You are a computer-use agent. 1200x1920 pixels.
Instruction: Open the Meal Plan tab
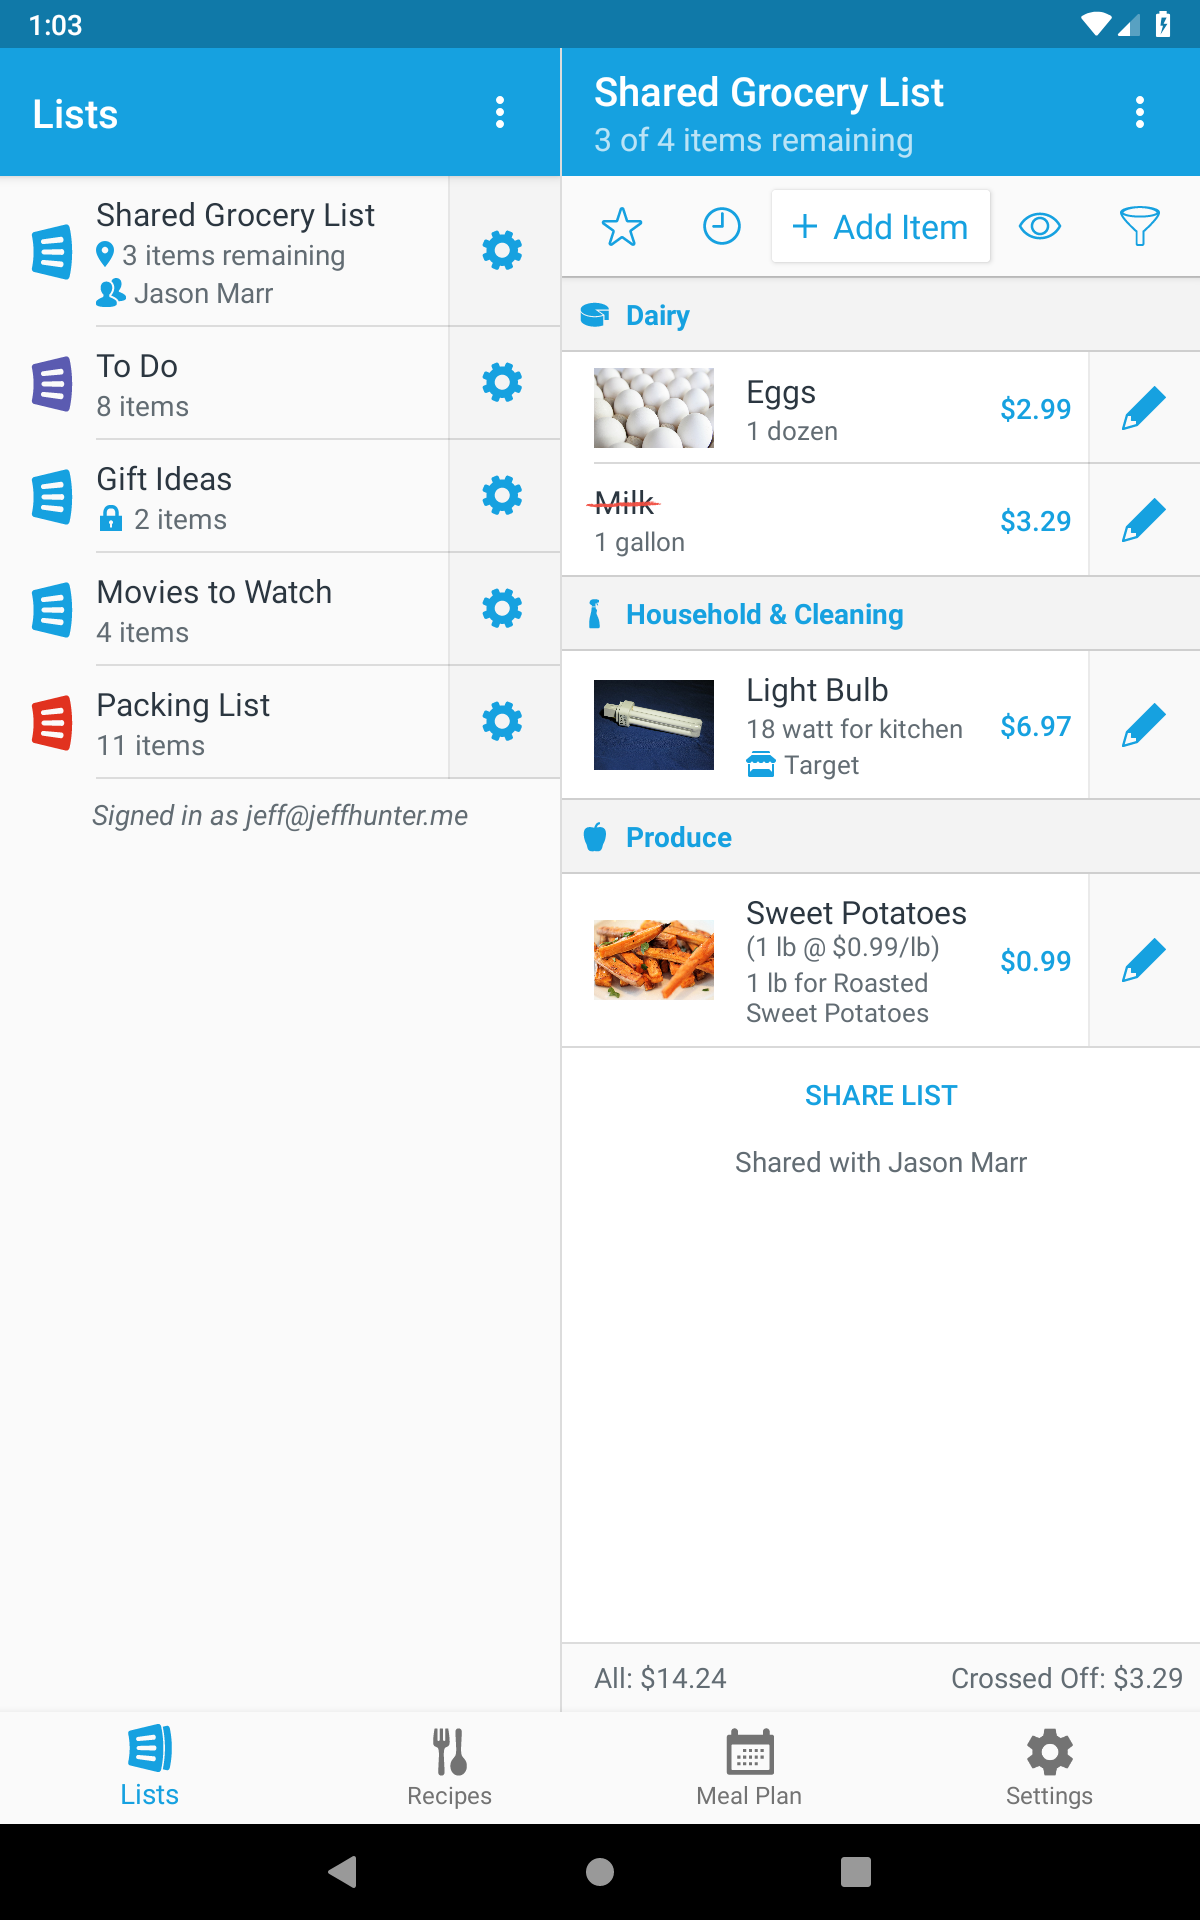tap(749, 1767)
